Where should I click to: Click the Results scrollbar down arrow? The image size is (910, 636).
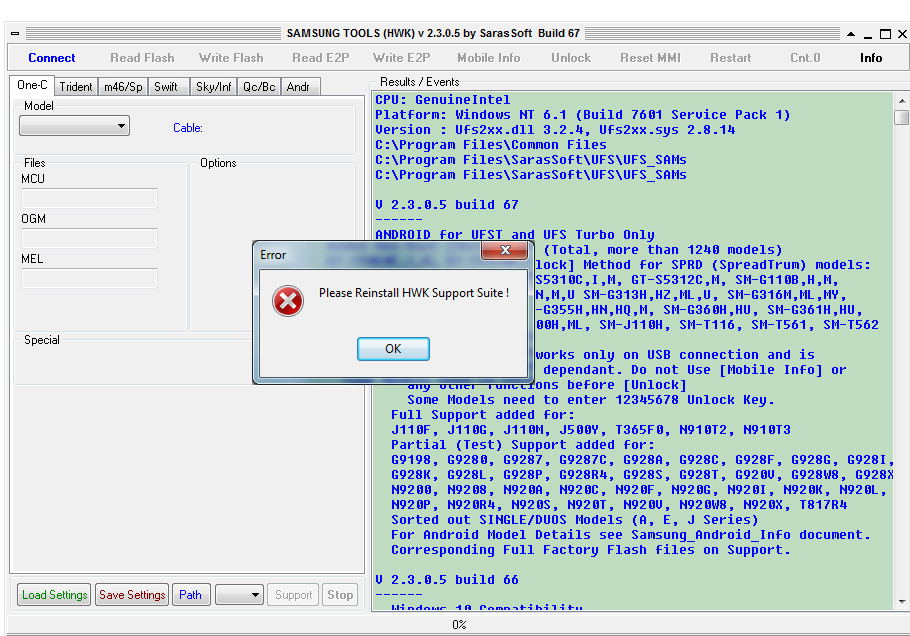pyautogui.click(x=902, y=602)
